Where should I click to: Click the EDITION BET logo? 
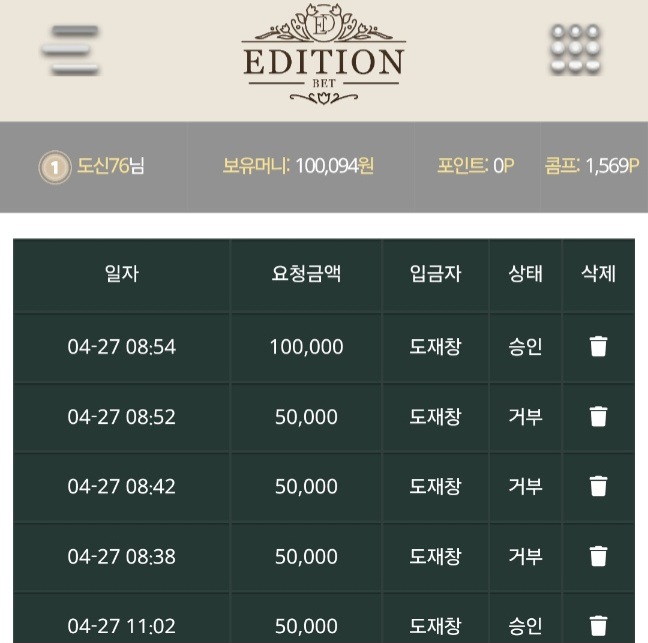coord(324,54)
